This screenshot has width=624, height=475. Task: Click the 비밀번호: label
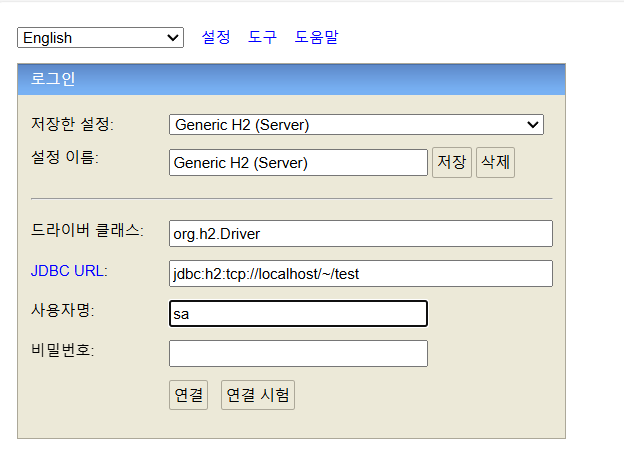[x=63, y=350]
